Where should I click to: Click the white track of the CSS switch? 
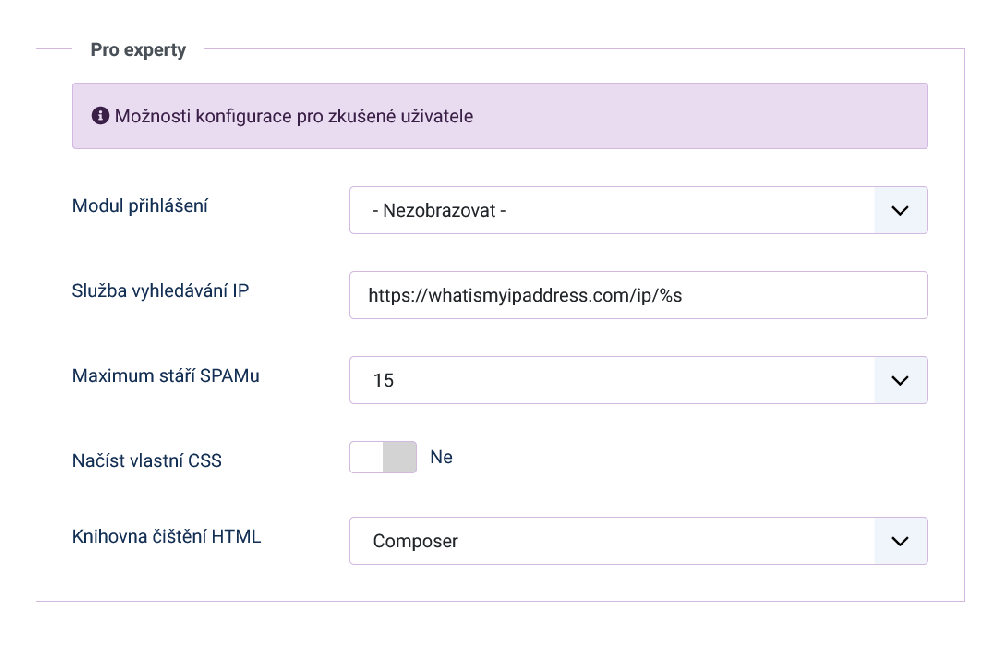367,457
